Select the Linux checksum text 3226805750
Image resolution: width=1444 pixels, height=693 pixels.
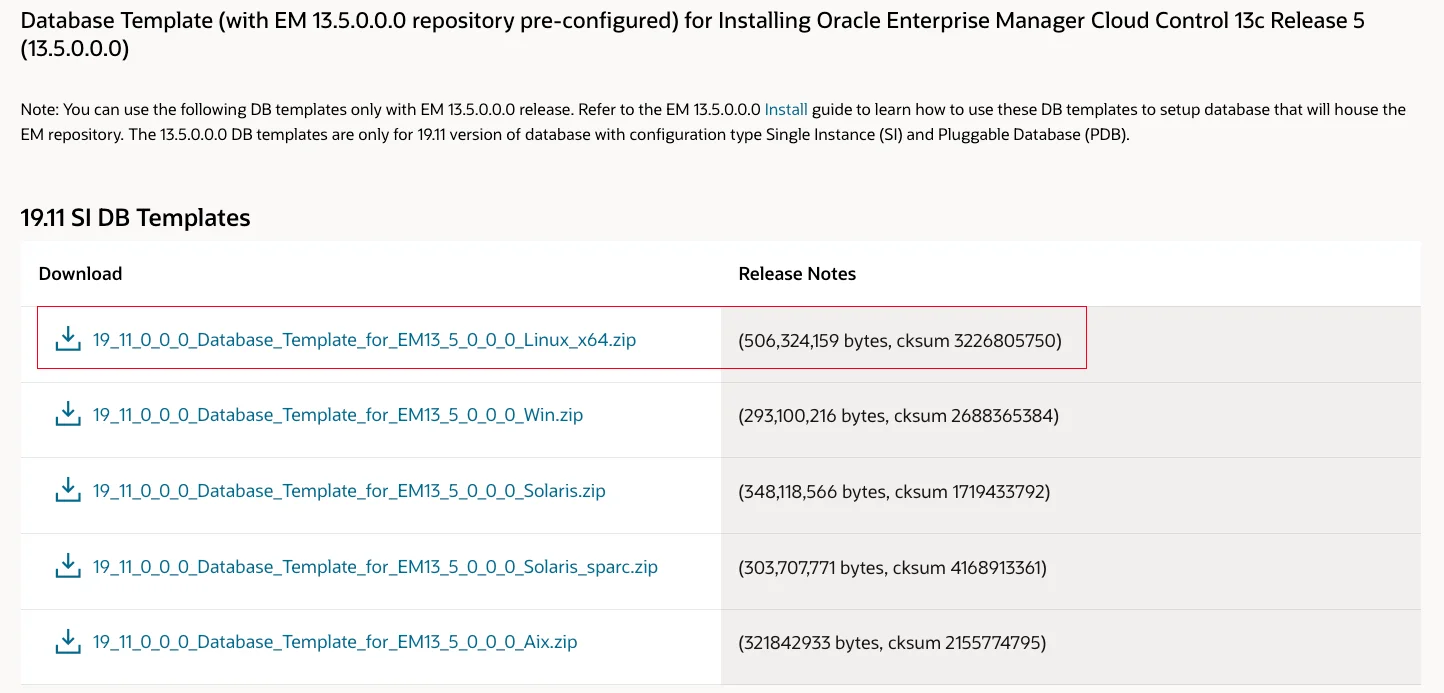pyautogui.click(x=1007, y=341)
